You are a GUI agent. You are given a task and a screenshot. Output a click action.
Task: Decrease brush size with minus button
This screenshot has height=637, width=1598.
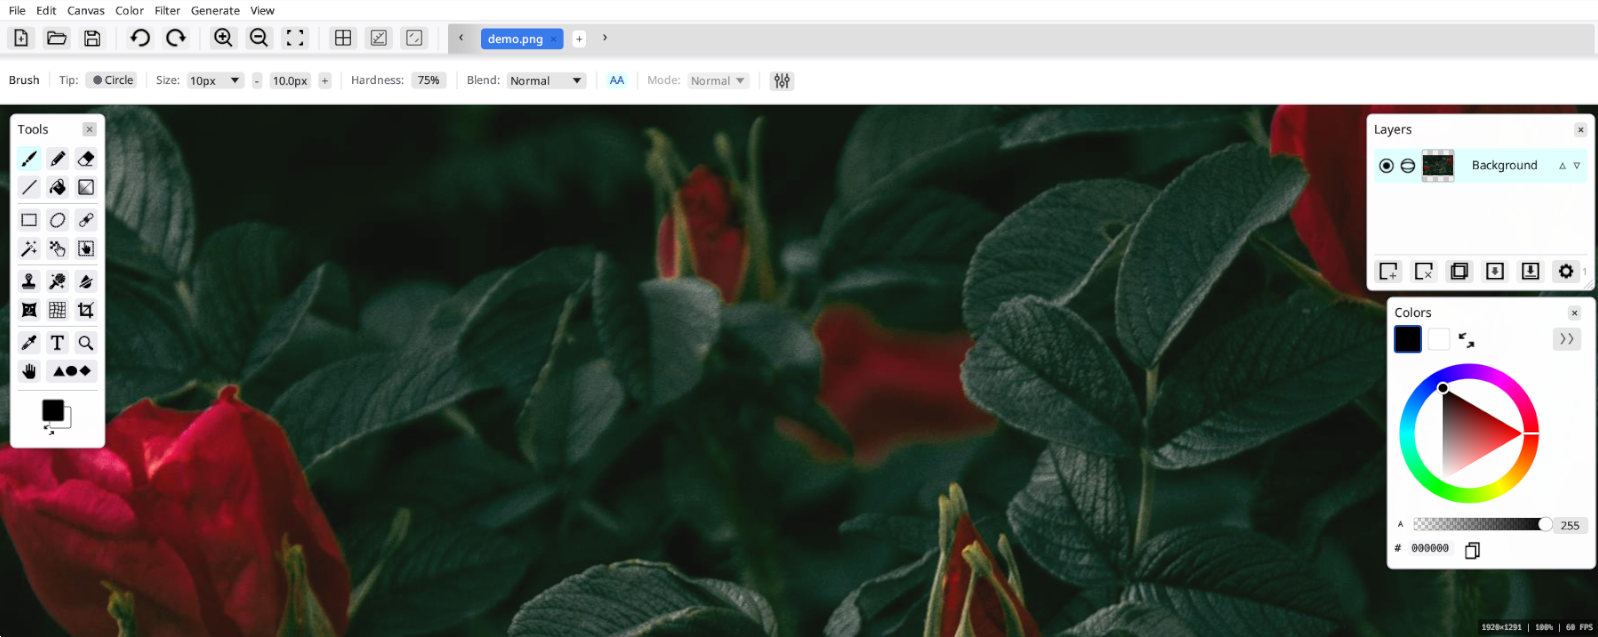pyautogui.click(x=257, y=81)
